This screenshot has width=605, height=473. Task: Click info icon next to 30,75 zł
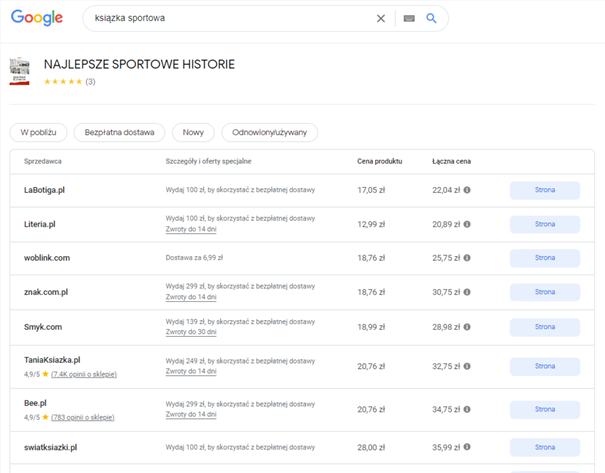[x=467, y=292]
